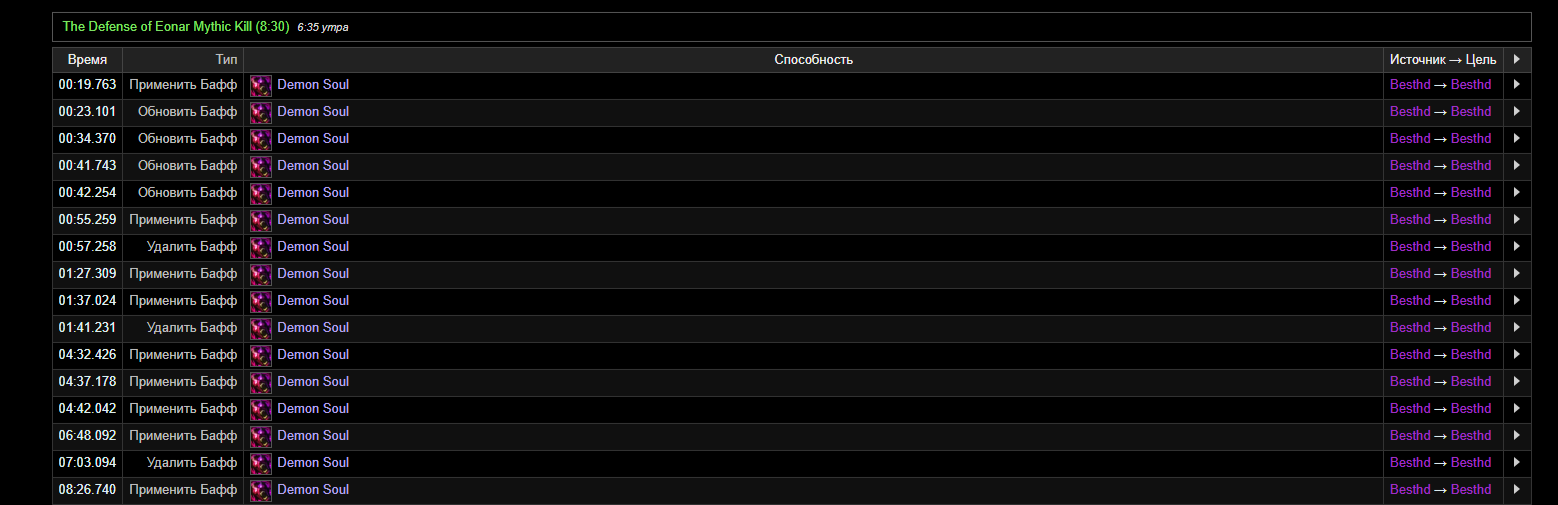Image resolution: width=1558 pixels, height=505 pixels.
Task: Click Demon Soul icon at 00:34.370
Action: coord(261,140)
